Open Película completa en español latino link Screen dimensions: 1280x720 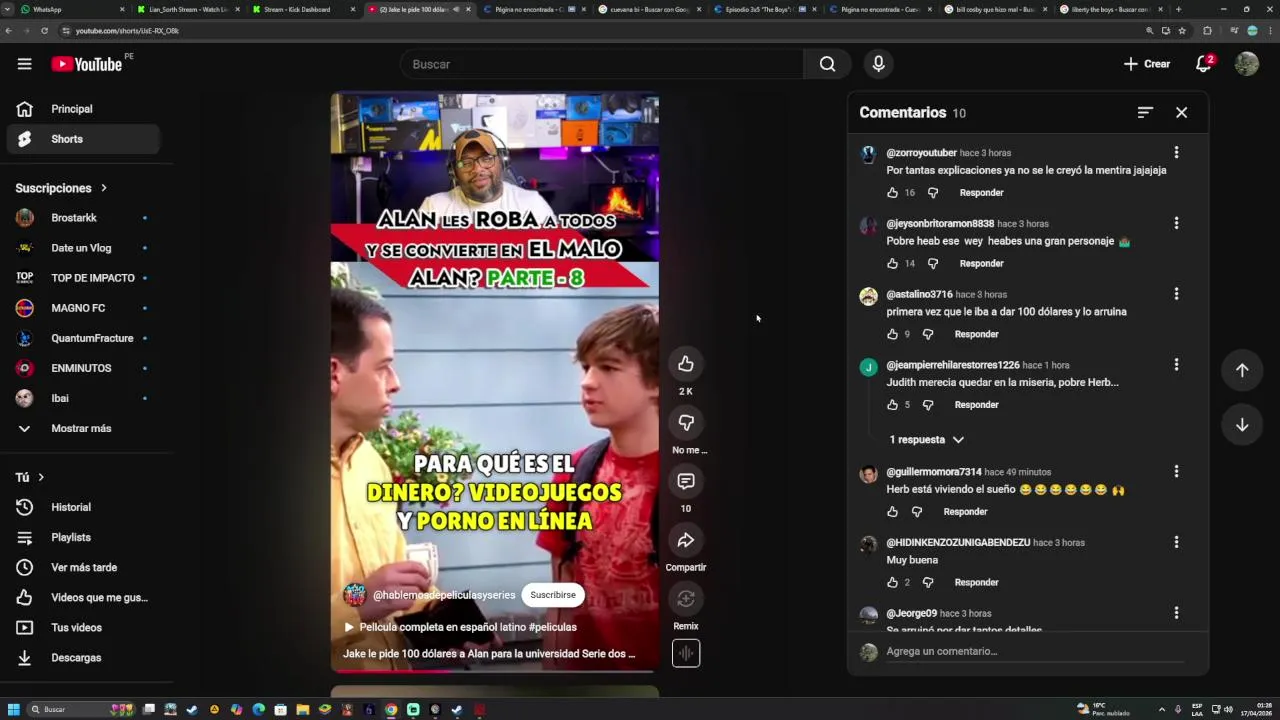[x=461, y=627]
